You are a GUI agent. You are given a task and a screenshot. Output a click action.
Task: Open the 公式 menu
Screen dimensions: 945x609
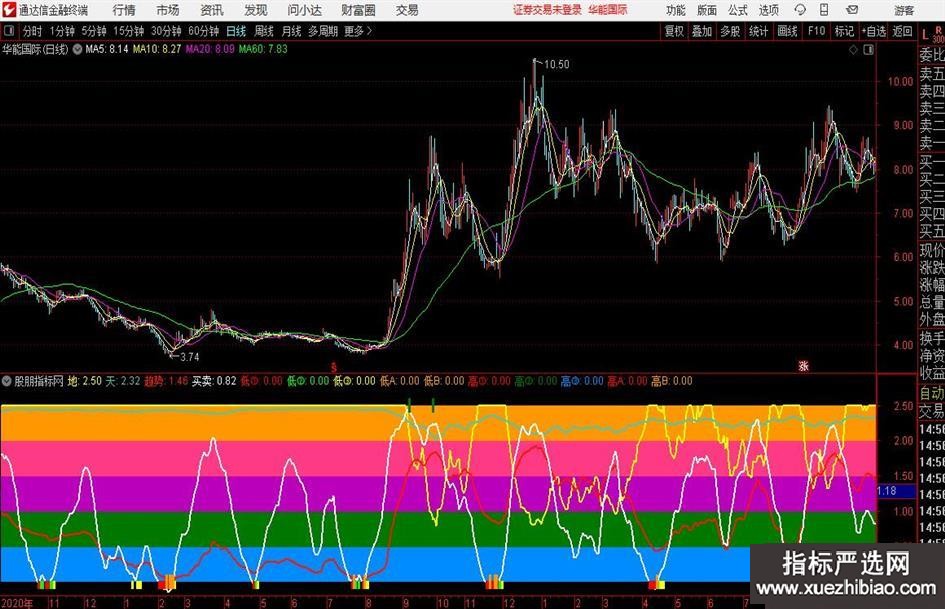(x=738, y=10)
